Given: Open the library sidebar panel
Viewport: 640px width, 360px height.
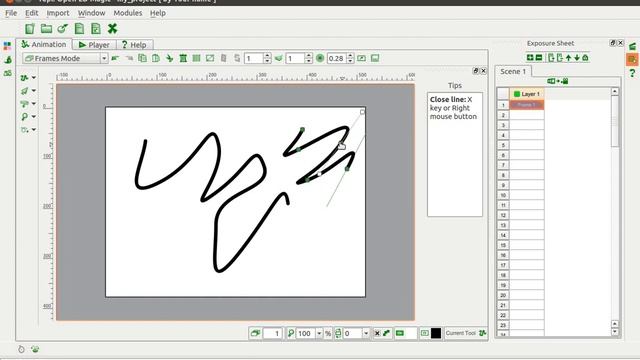Looking at the screenshot, I should coord(7,73).
